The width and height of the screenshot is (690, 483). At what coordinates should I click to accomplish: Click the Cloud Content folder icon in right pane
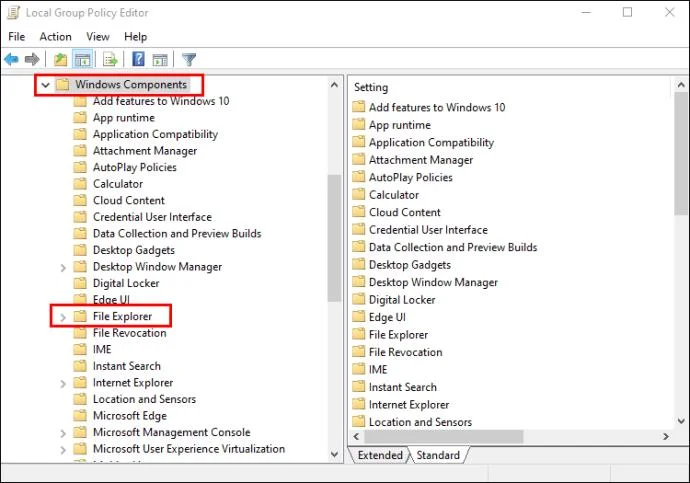click(x=359, y=212)
